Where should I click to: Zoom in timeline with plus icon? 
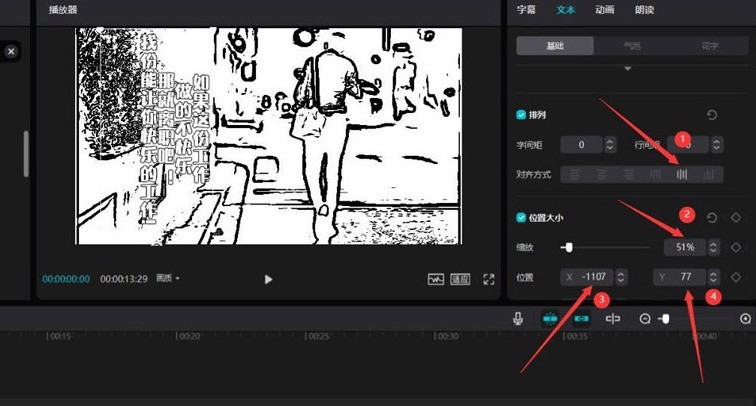pos(745,318)
